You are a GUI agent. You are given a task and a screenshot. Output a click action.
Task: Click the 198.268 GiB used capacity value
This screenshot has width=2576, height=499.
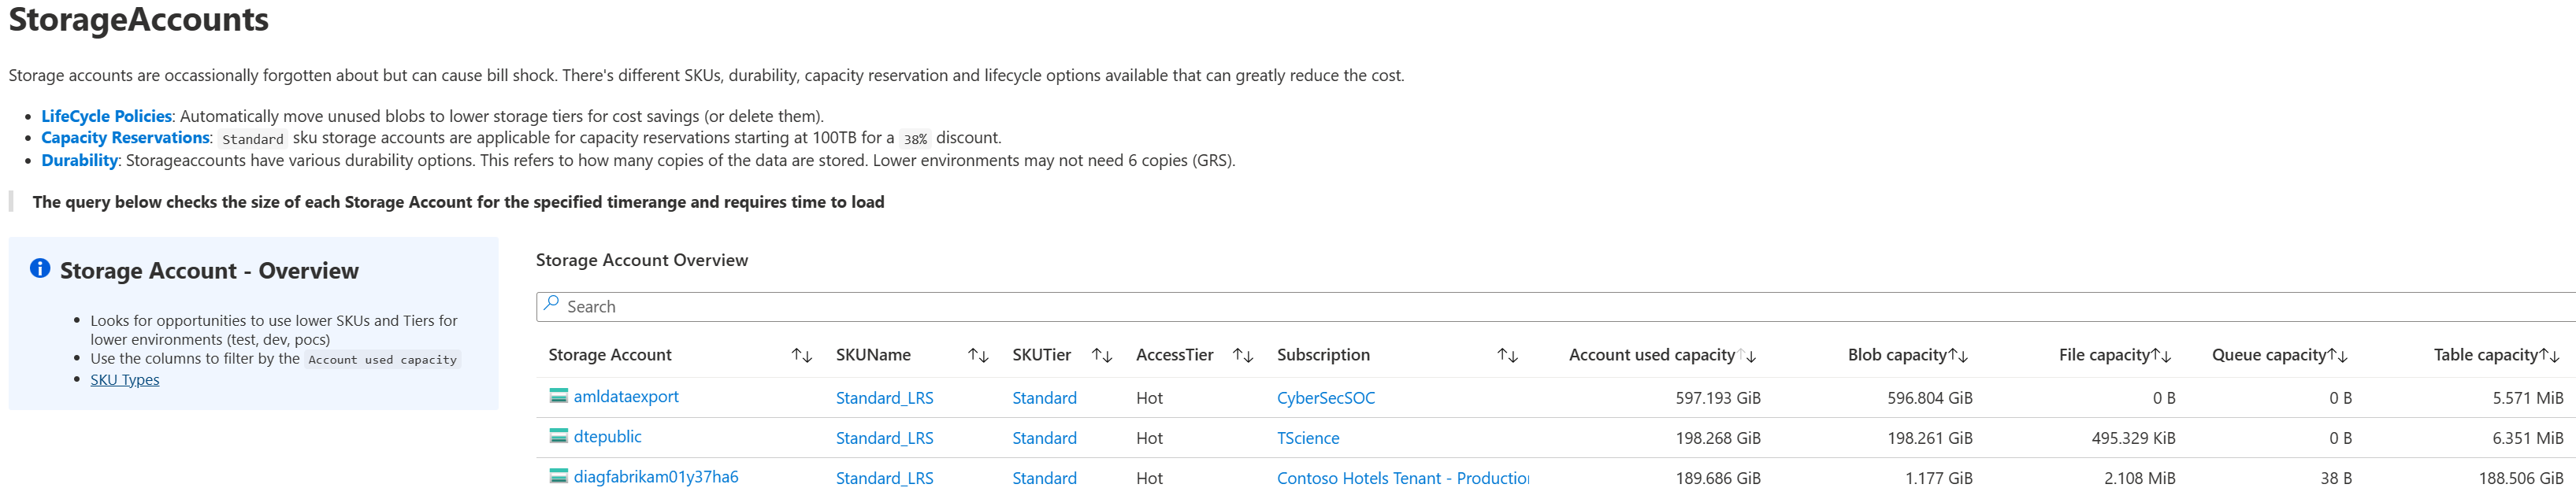1718,438
